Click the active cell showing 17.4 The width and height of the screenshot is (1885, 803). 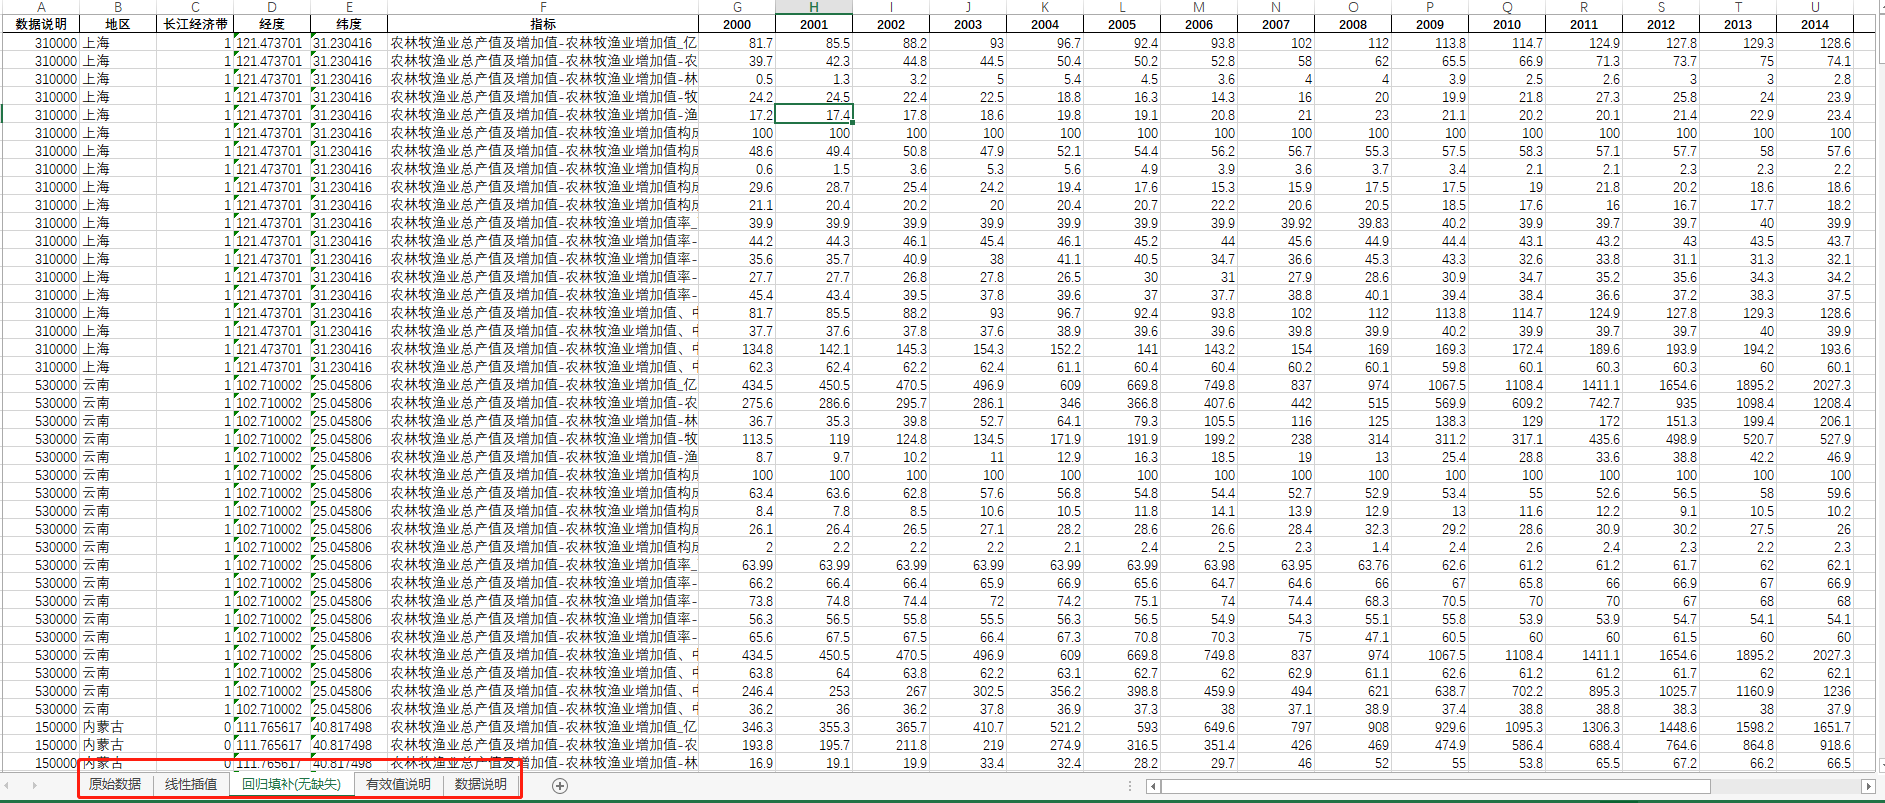[x=814, y=115]
